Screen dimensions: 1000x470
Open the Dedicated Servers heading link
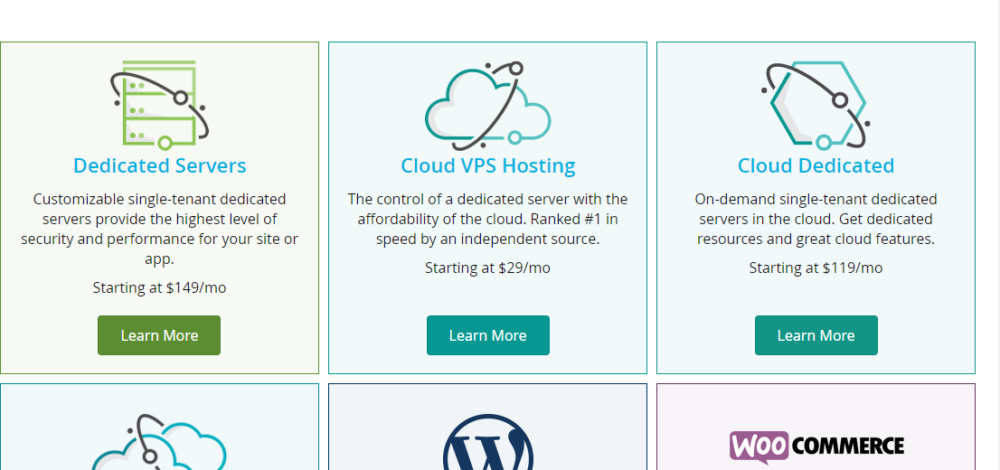[x=159, y=165]
